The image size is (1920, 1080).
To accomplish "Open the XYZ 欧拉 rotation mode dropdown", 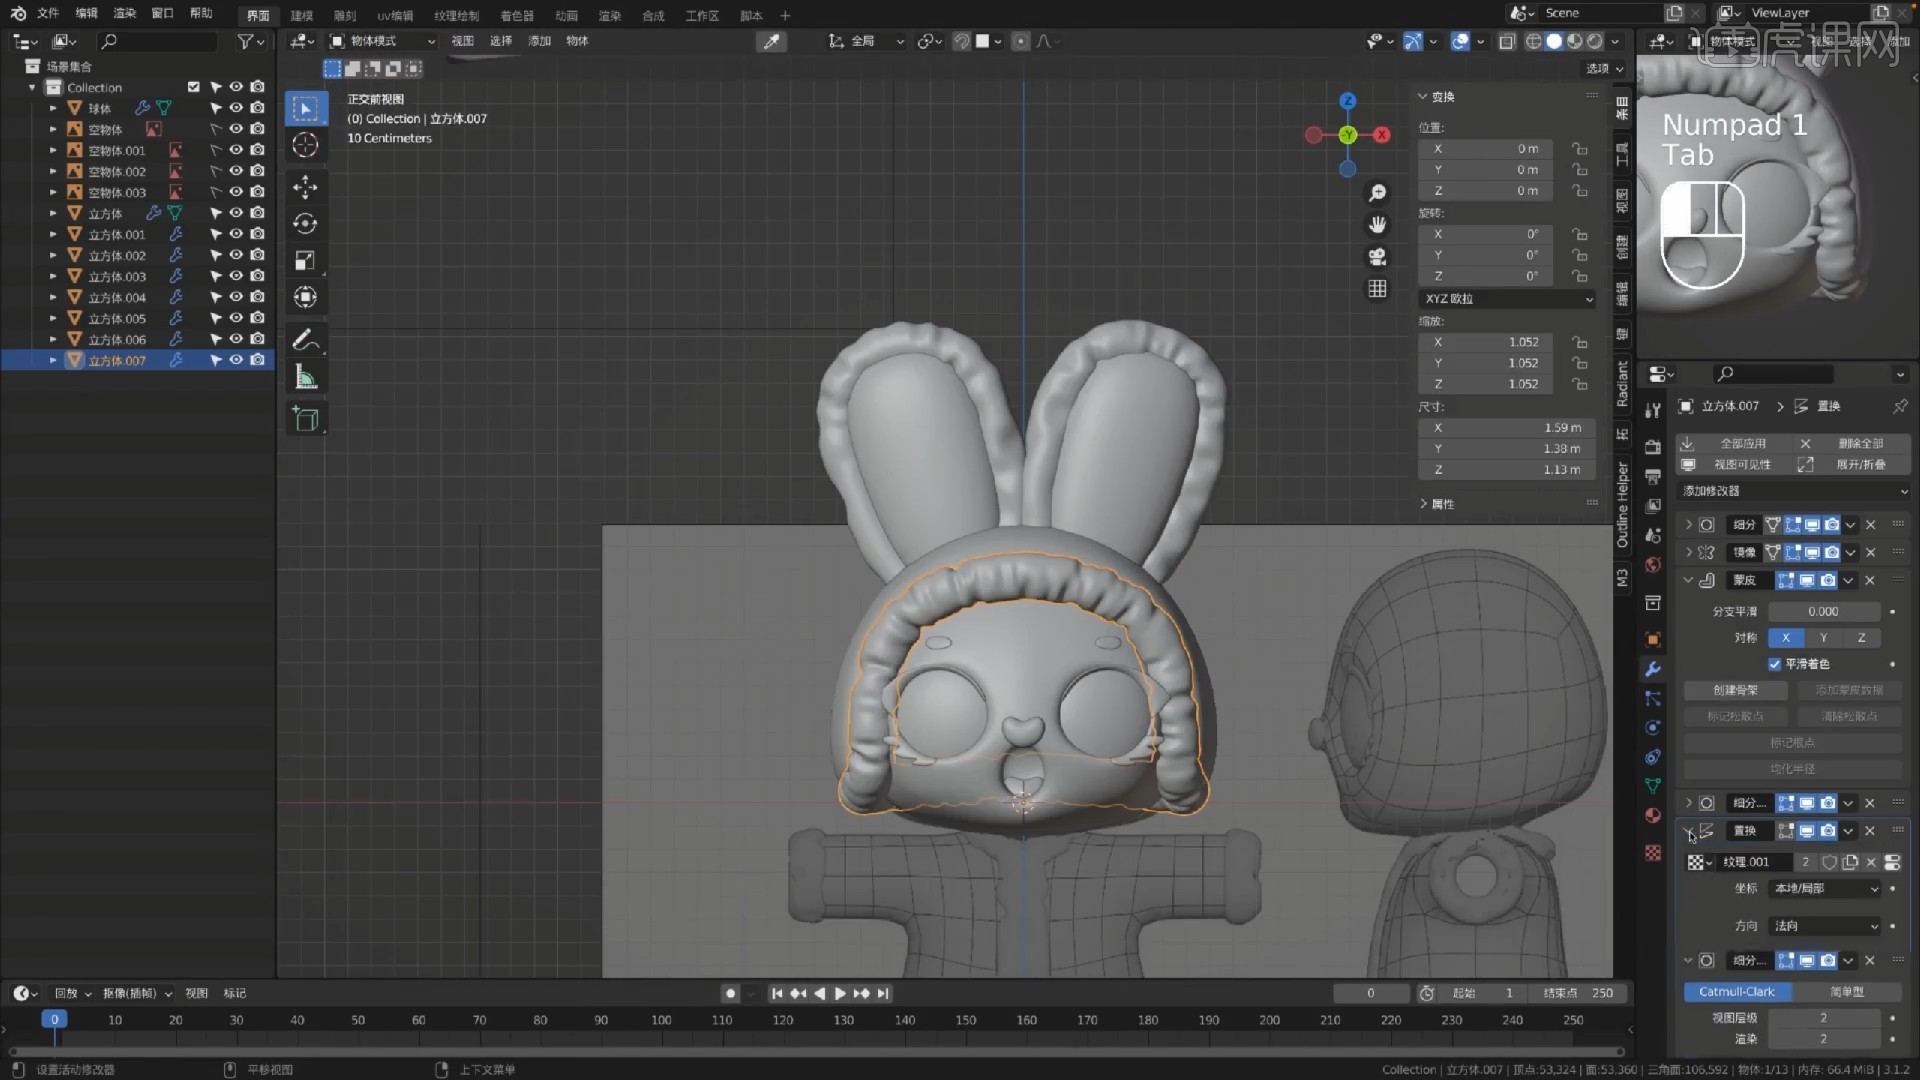I will click(x=1507, y=299).
